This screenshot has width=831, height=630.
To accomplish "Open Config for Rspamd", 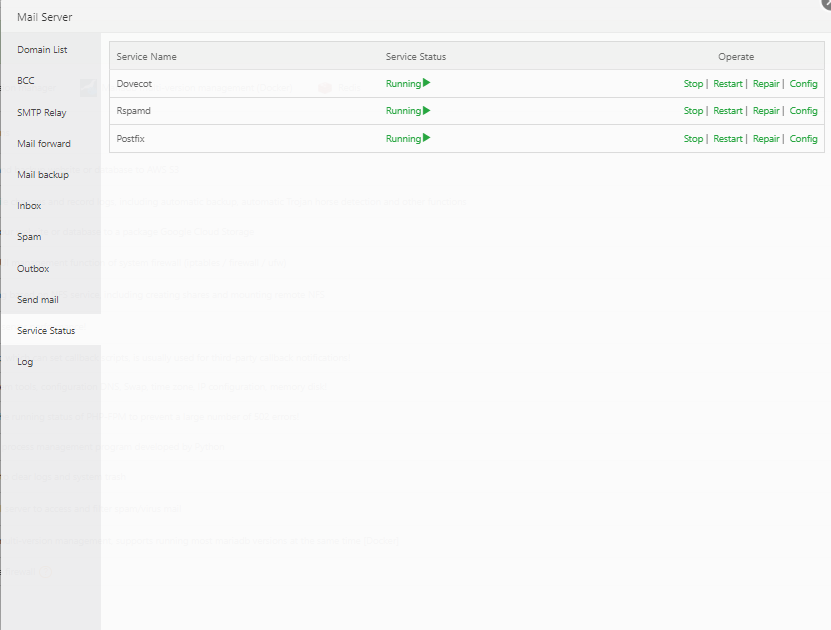I will click(803, 111).
